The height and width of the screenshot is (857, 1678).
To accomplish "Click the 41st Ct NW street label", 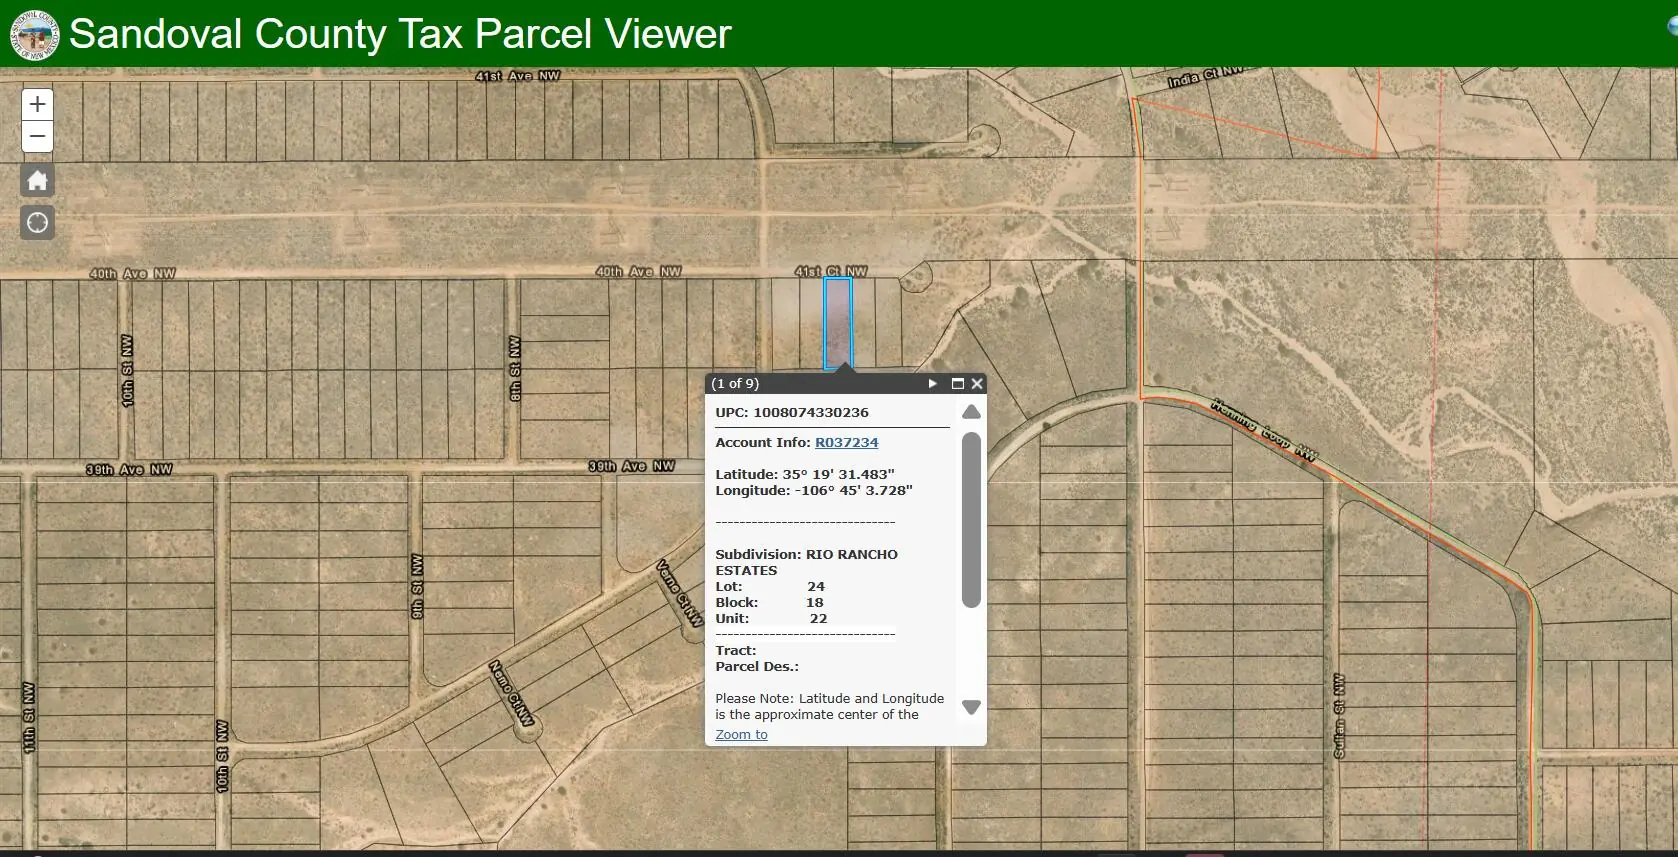I will point(830,271).
